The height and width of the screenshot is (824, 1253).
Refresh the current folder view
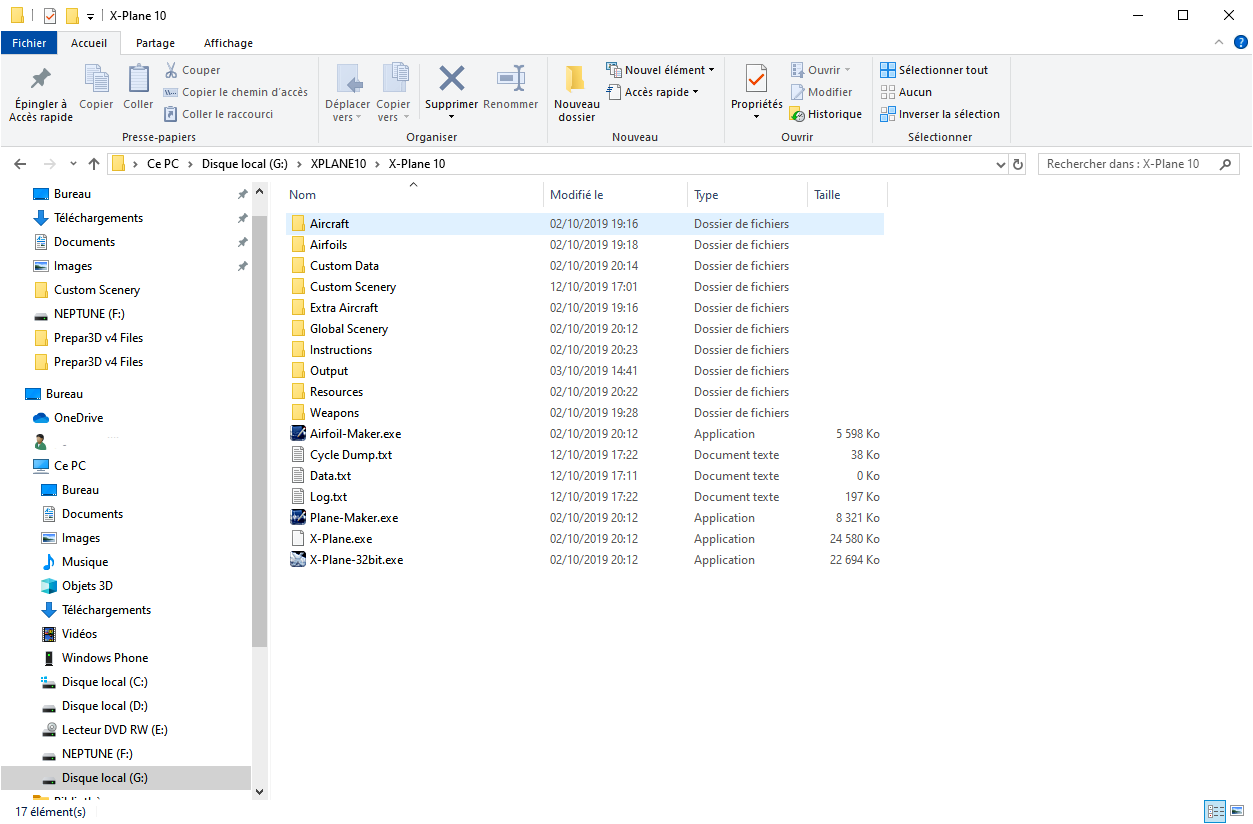[1018, 164]
